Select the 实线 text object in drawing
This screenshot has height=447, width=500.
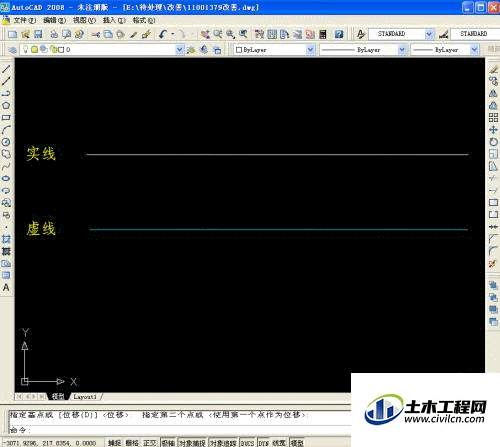coord(41,154)
